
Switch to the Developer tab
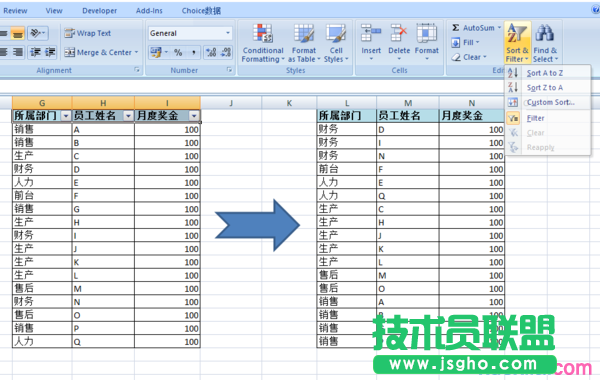99,11
